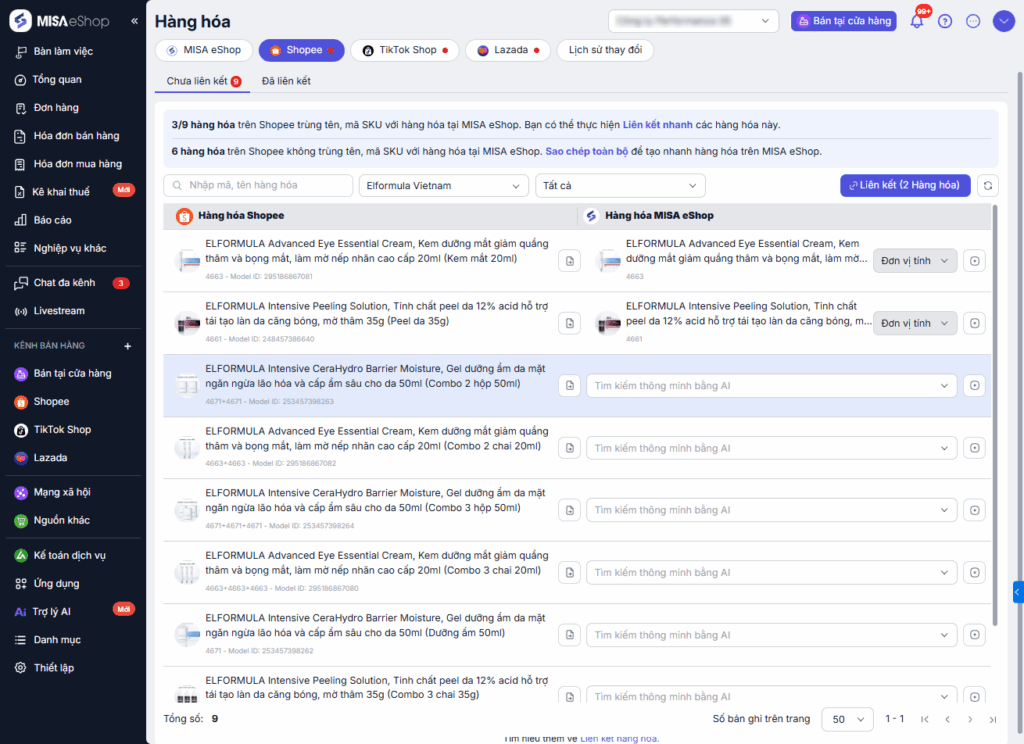
Task: Open AI search field for Dưỡng ẩm 50ml
Action: 771,635
